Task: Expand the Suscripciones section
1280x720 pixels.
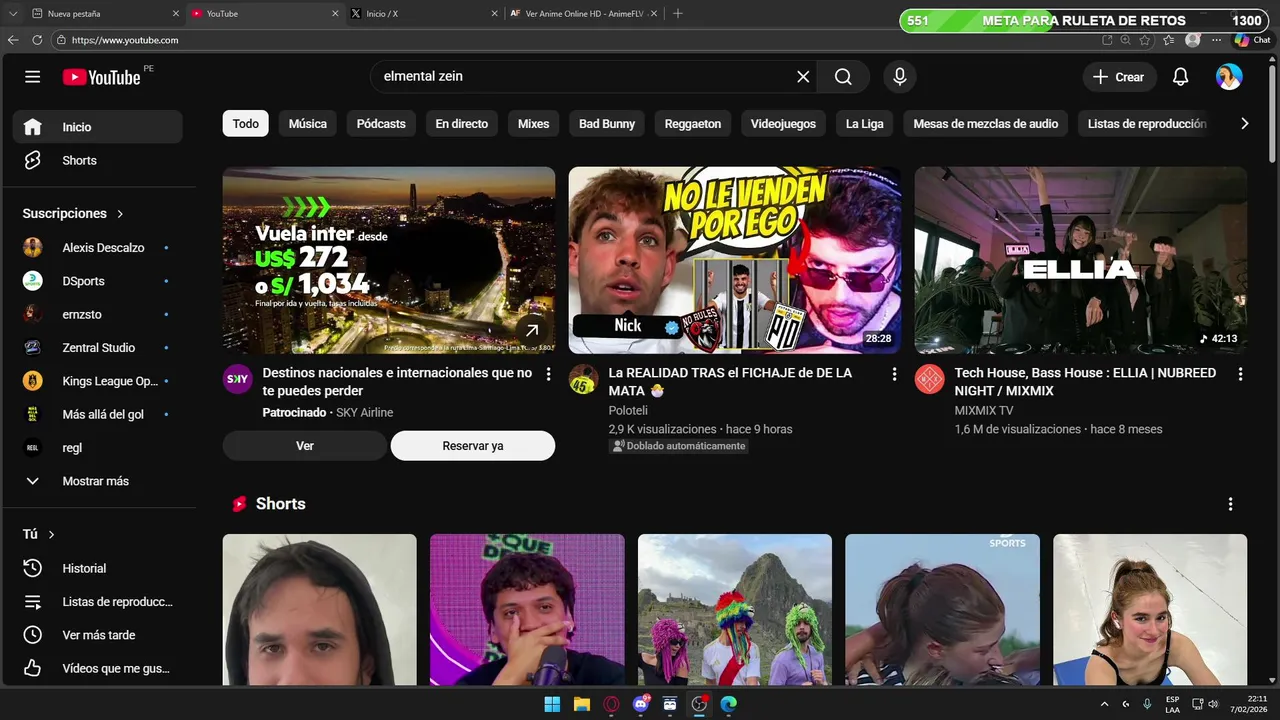Action: coord(74,214)
